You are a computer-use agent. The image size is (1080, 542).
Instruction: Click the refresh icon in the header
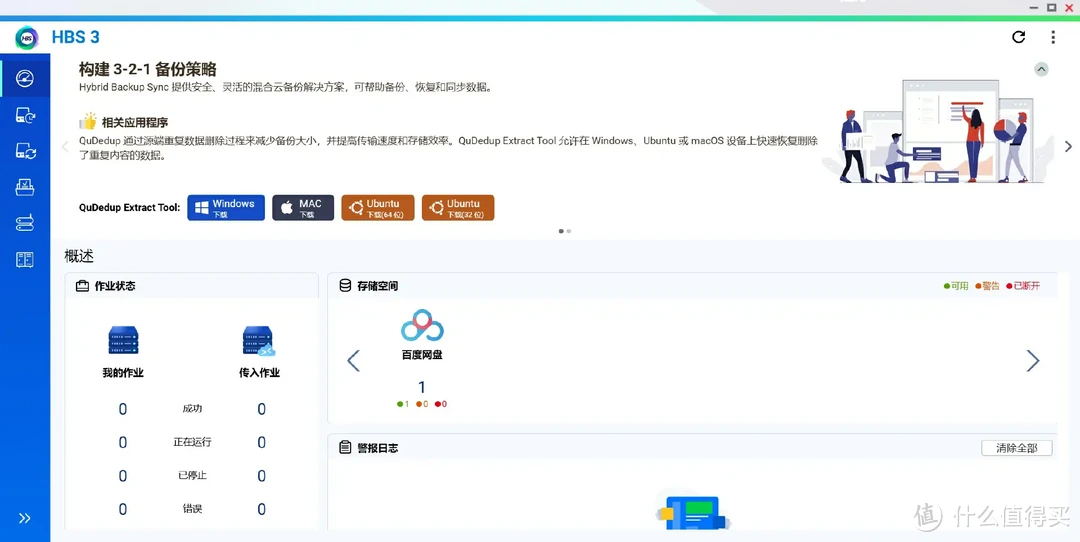[1018, 37]
